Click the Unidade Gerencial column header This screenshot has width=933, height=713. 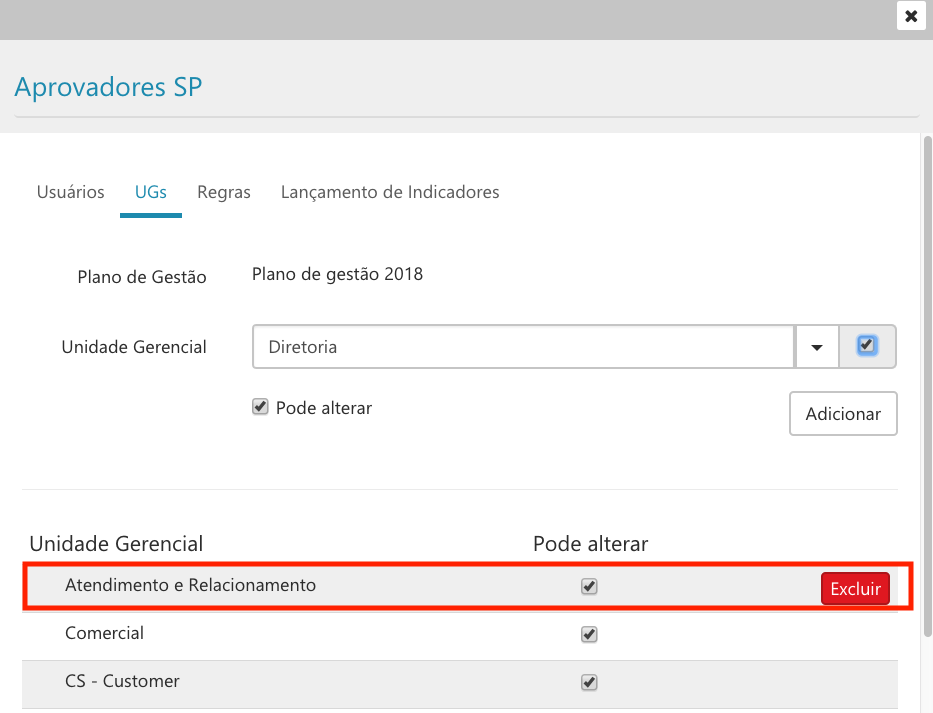tap(116, 543)
